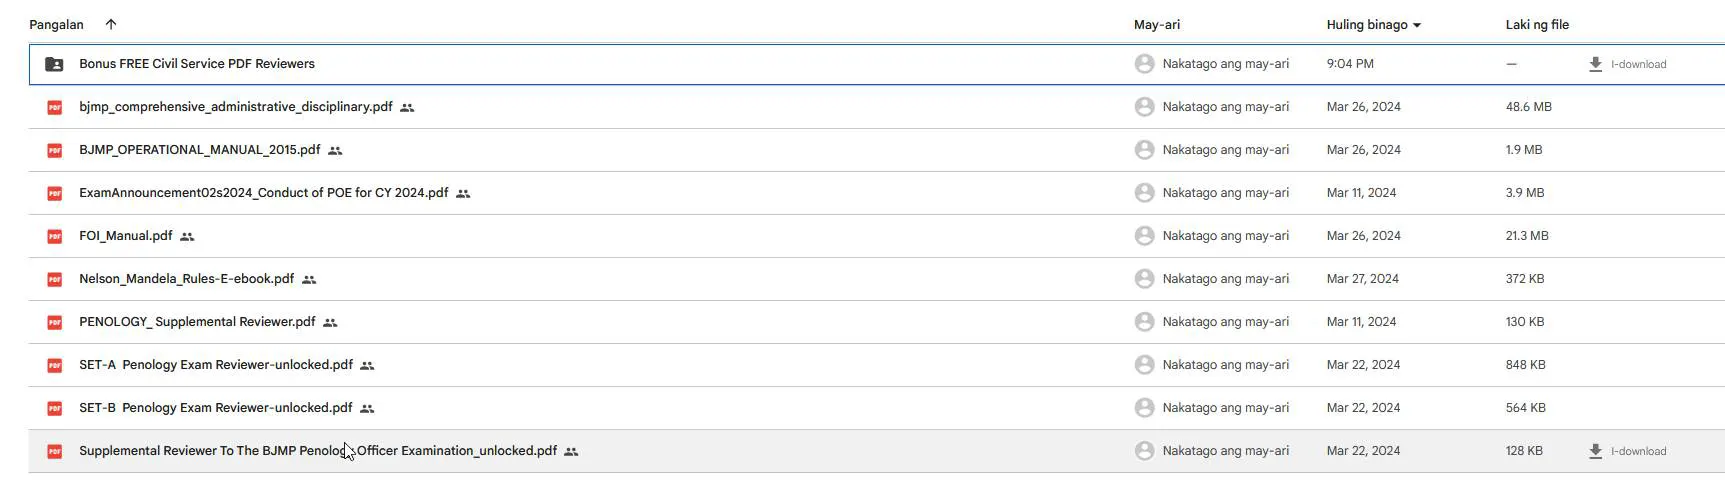Click PDF icon beside bjmp_comprehensive_administrative_disciplinary.pdf
This screenshot has height=489, width=1725.
[x=55, y=107]
